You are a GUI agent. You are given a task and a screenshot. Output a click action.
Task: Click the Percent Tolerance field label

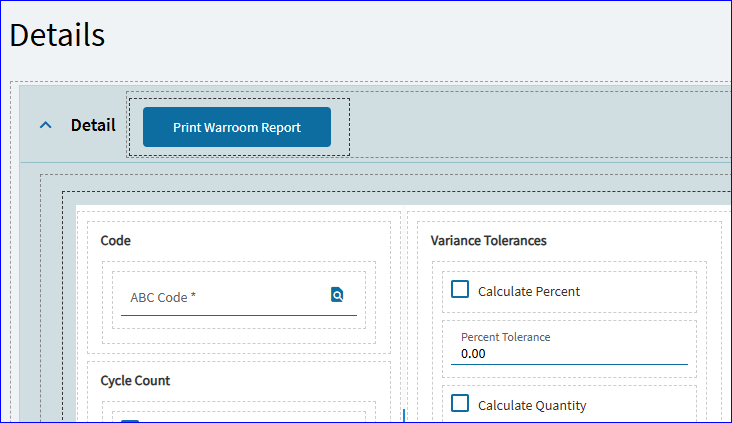tap(506, 337)
